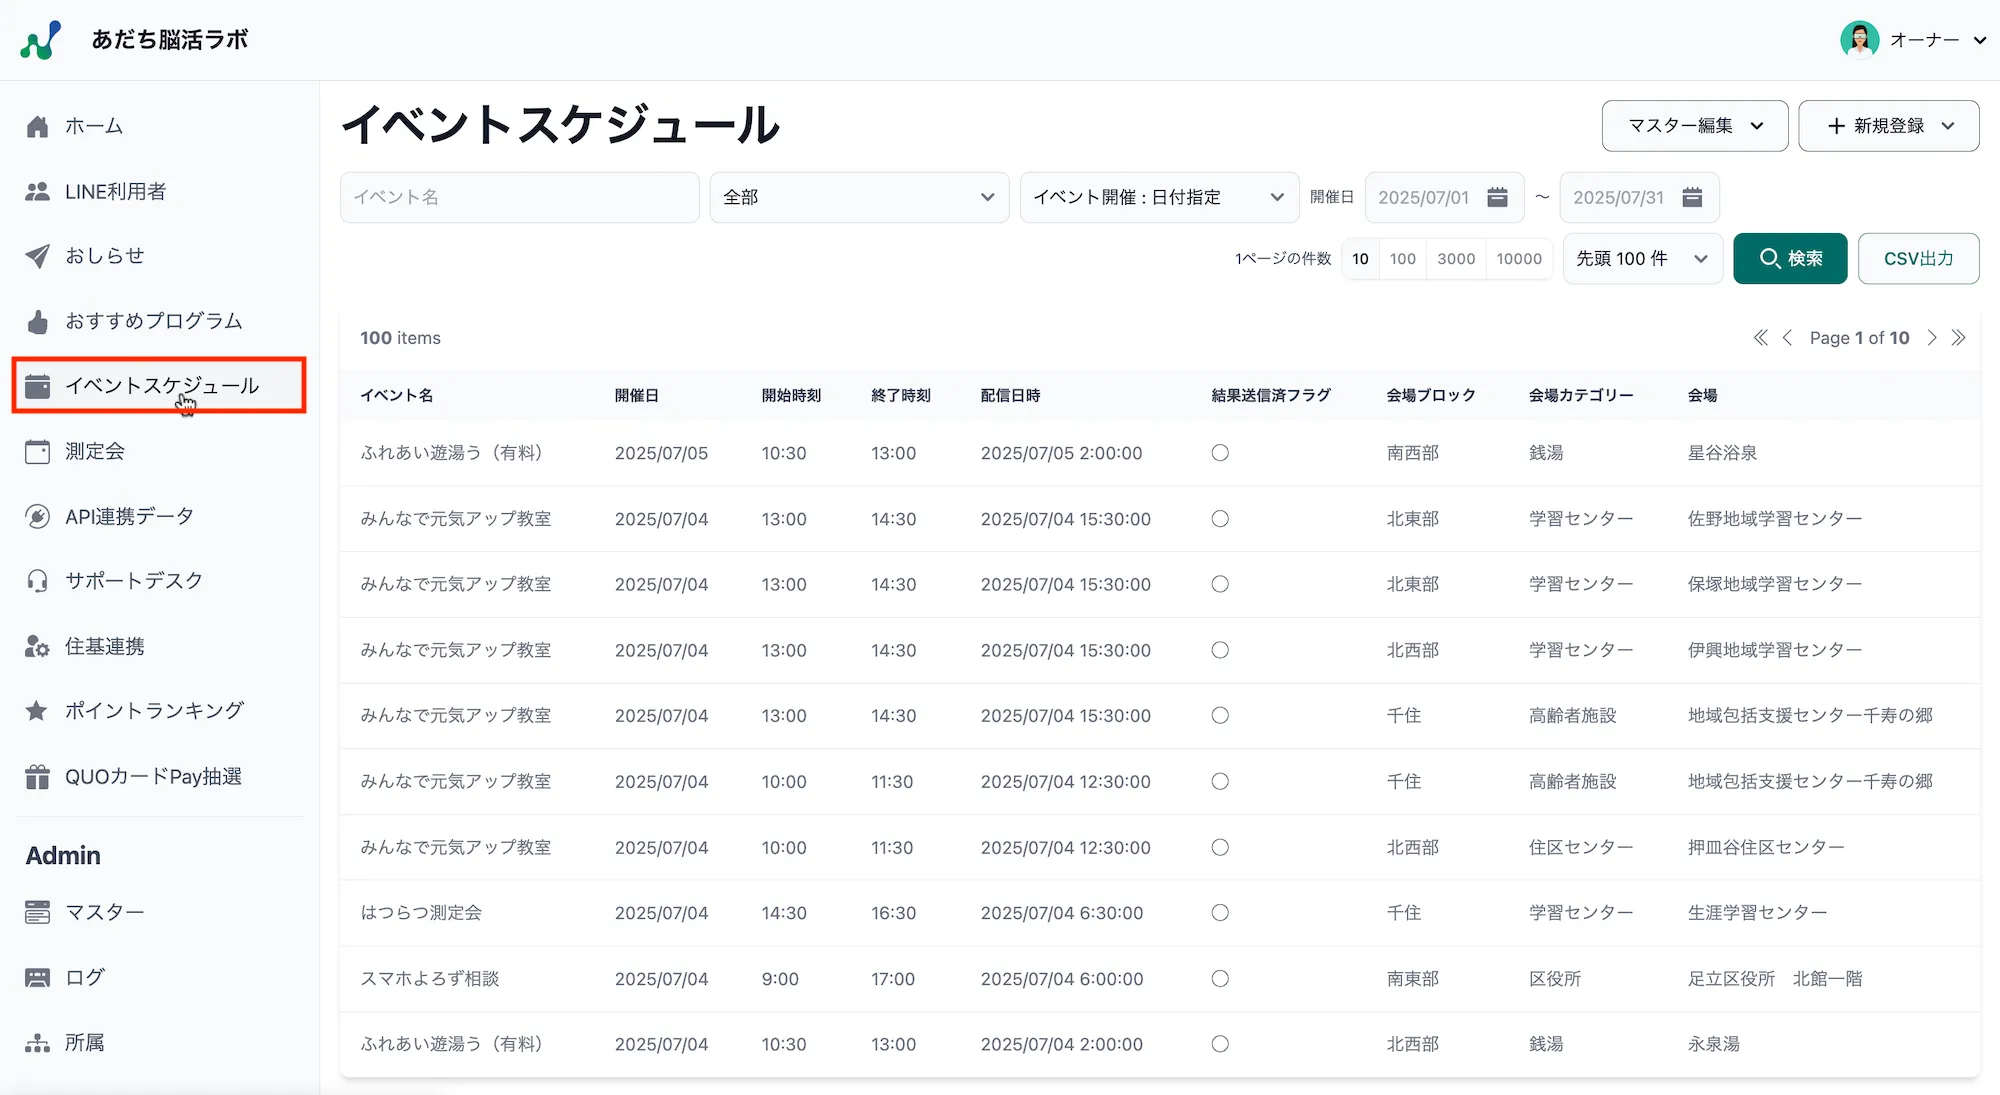Enable the flag circle for はつらつ測定会
The width and height of the screenshot is (2000, 1095).
point(1220,912)
